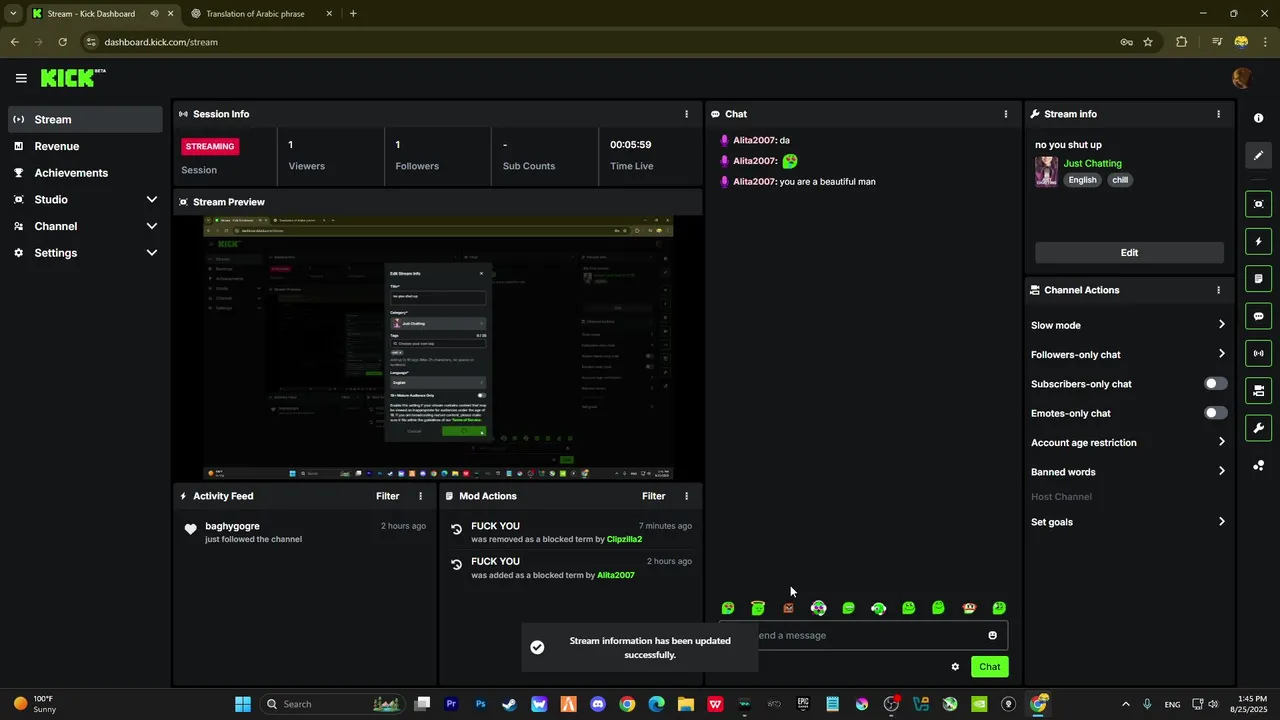The image size is (1280, 720).
Task: Insert the halo angel emote
Action: click(758, 608)
